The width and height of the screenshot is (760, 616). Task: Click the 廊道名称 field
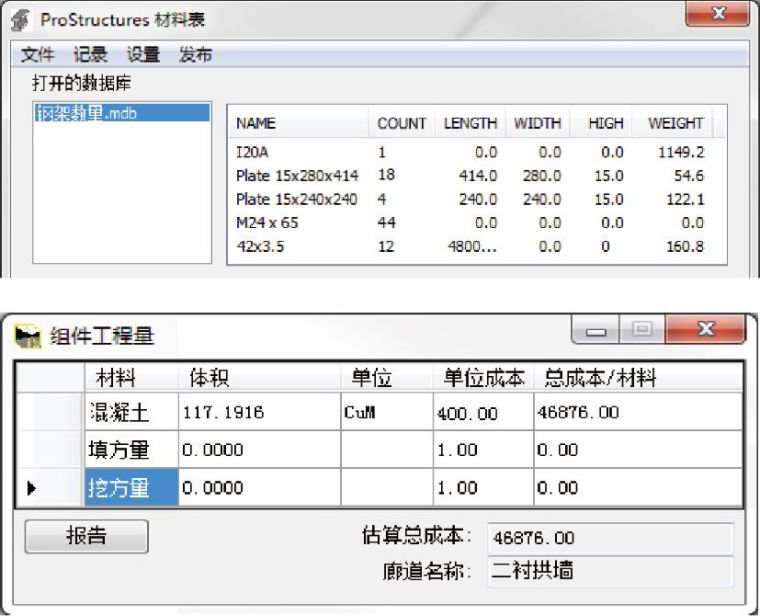pos(609,571)
